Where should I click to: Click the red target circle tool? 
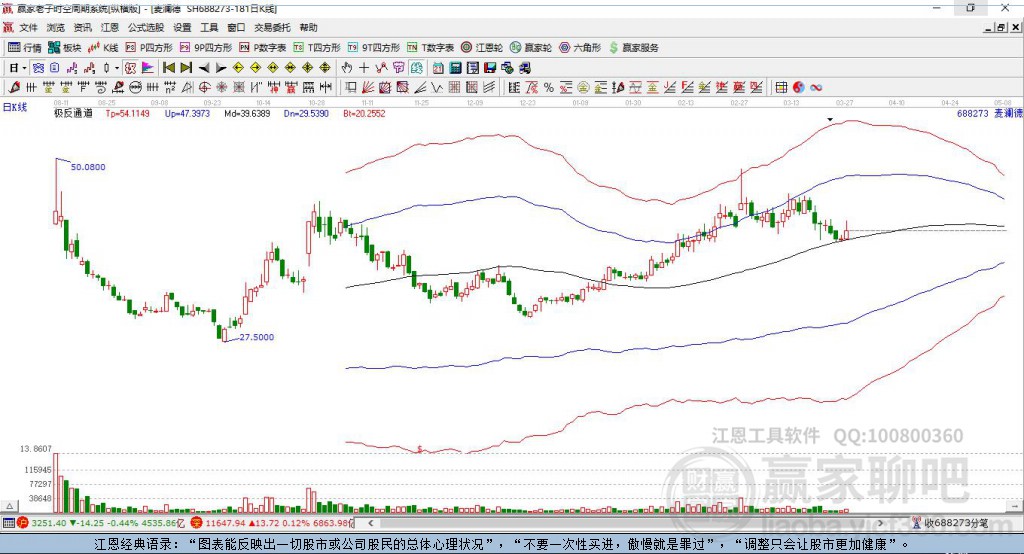(x=204, y=88)
